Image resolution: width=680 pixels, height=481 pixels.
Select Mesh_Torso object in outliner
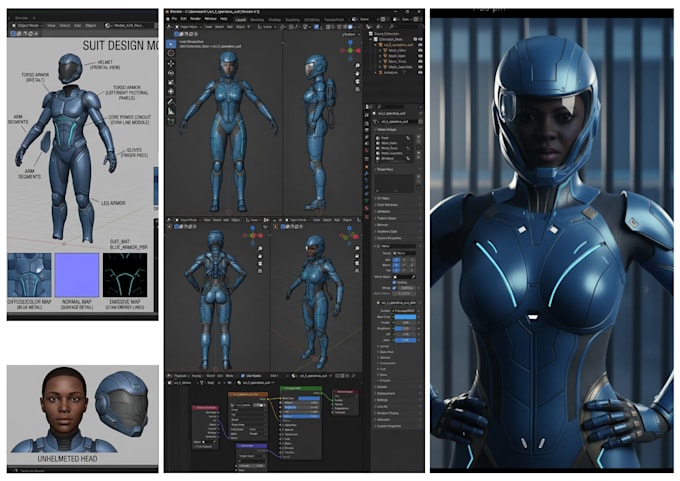point(397,62)
